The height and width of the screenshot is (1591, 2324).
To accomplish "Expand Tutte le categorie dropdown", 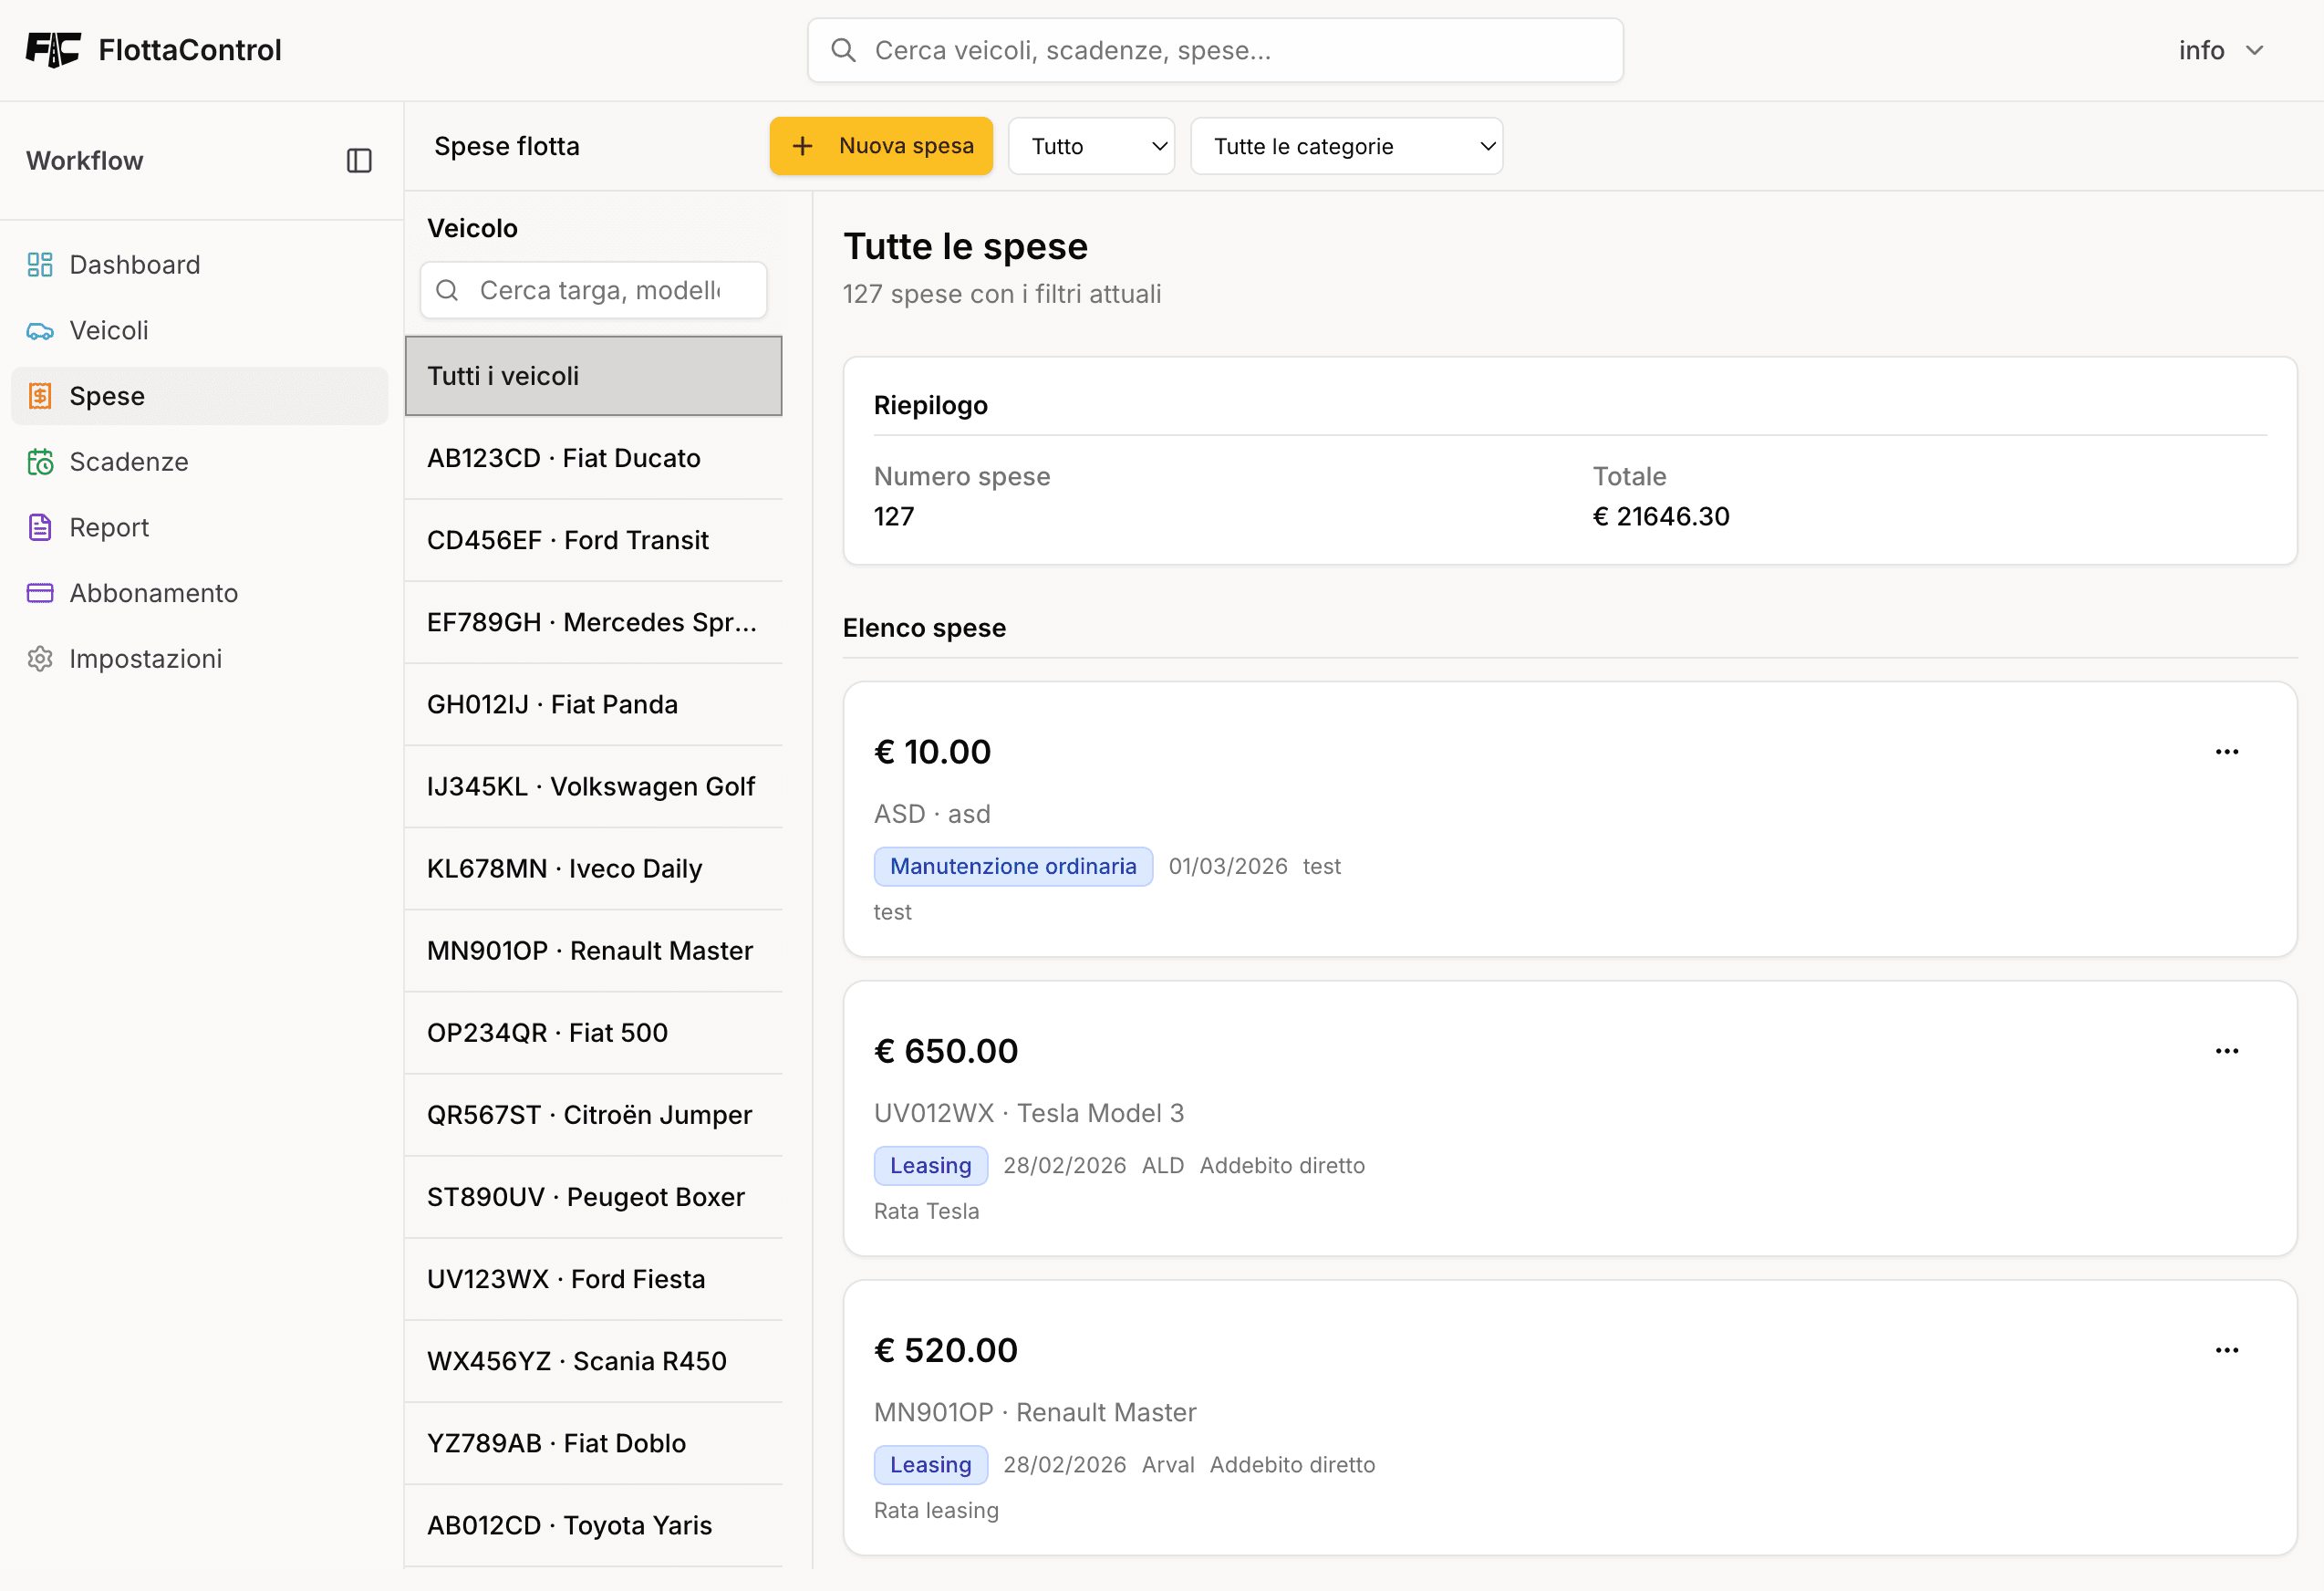I will (x=1346, y=147).
